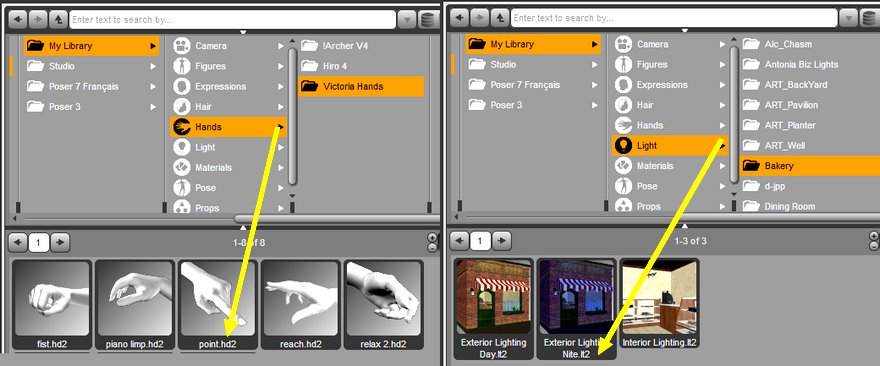The image size is (880, 366).
Task: Select the Victoria Hands folder
Action: (361, 86)
